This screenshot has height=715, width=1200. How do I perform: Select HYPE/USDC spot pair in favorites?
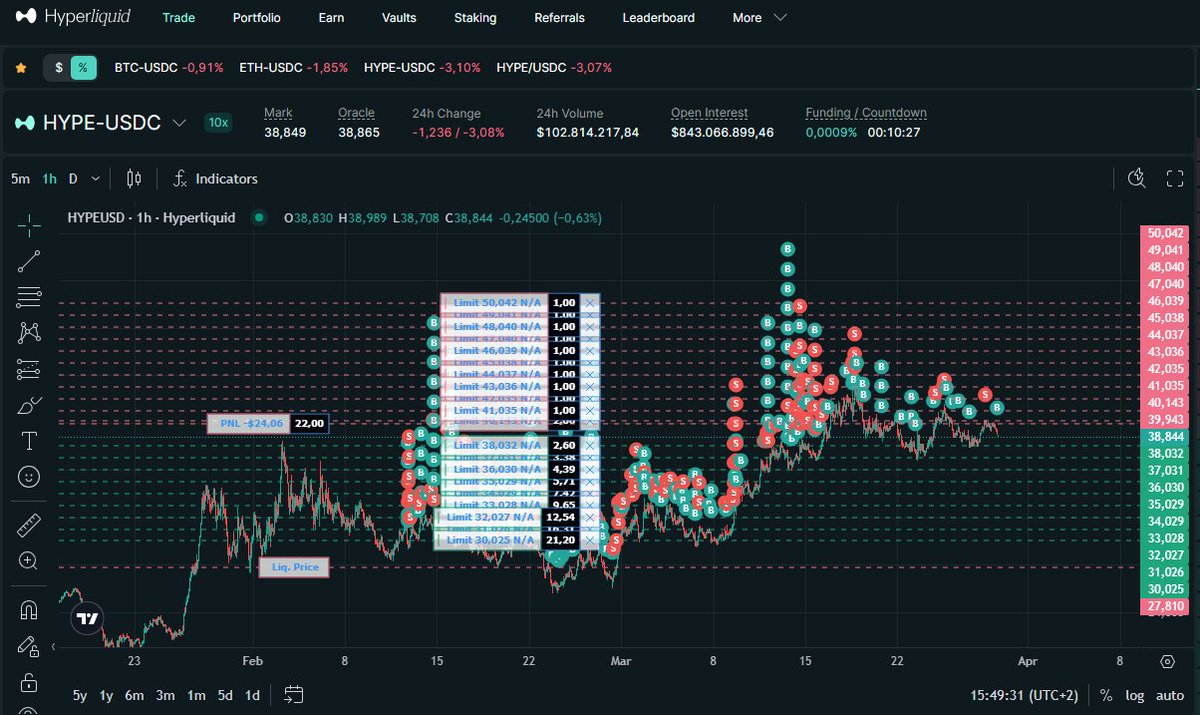click(554, 68)
